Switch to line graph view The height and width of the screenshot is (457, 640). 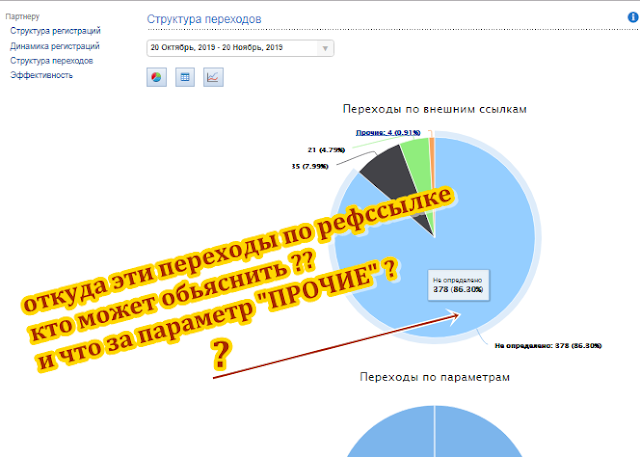(213, 77)
